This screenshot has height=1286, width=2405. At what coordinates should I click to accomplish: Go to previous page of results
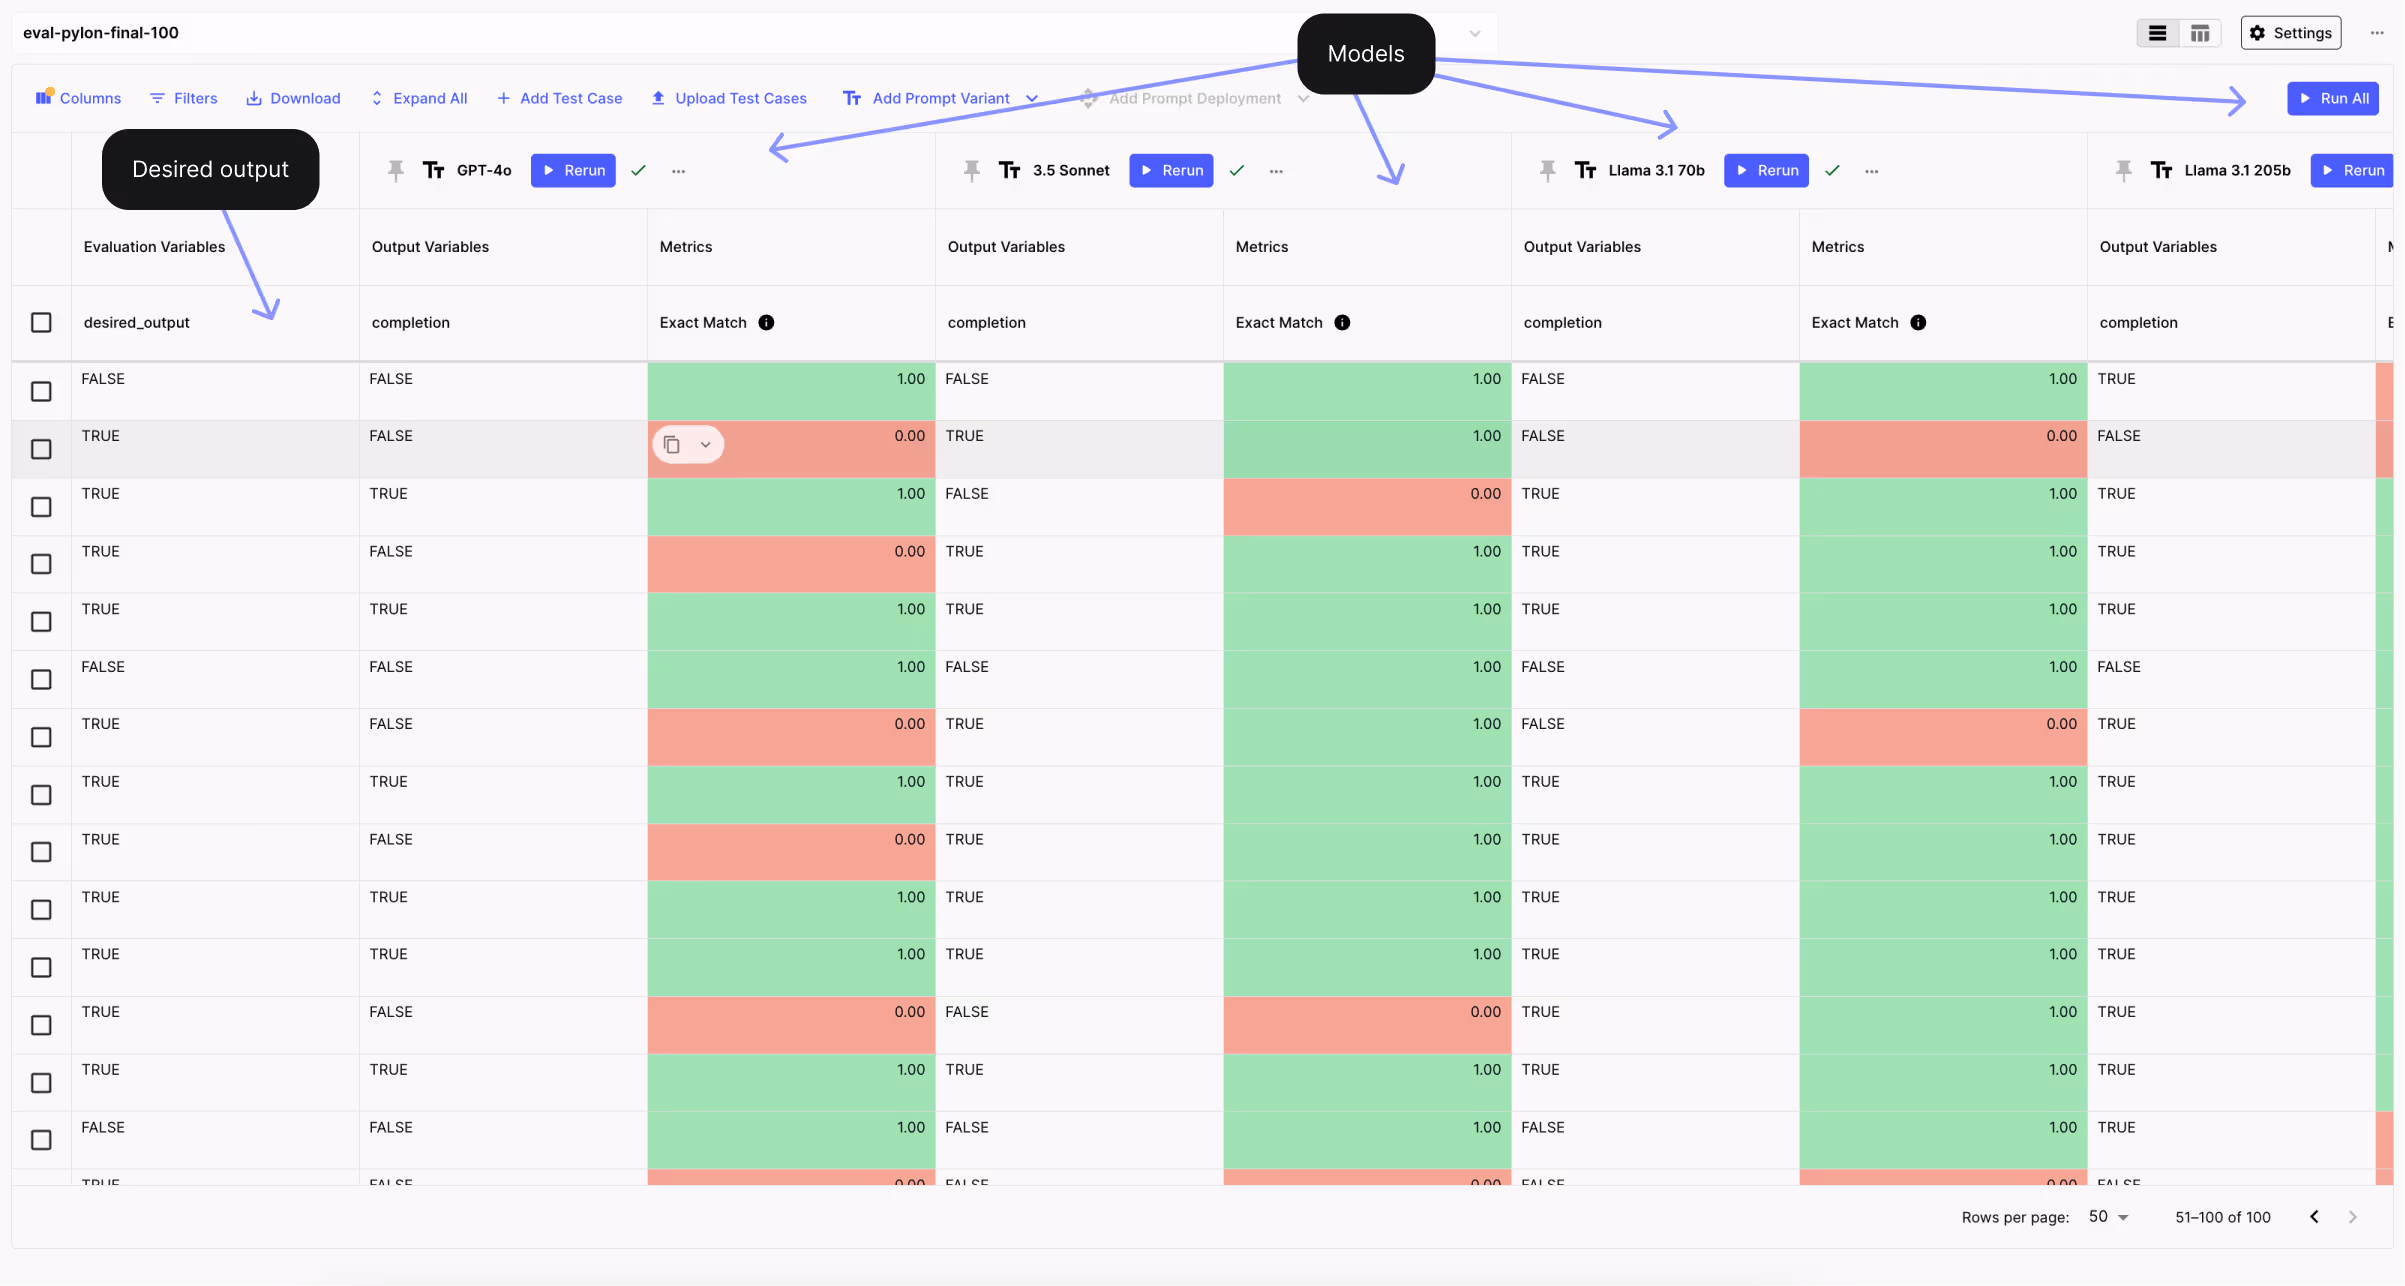[2314, 1217]
